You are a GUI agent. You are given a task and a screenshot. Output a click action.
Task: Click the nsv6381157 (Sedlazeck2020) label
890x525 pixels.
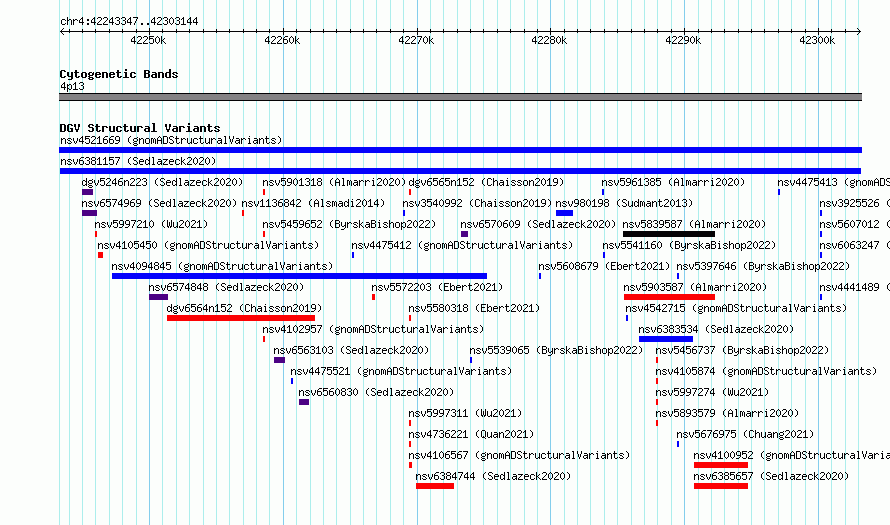click(x=138, y=161)
